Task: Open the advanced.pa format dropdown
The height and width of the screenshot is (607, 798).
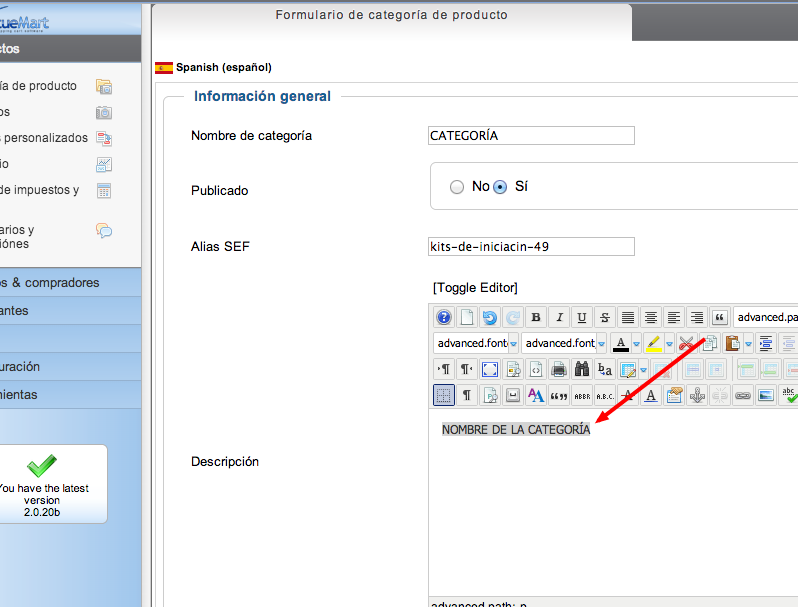Action: [x=765, y=317]
